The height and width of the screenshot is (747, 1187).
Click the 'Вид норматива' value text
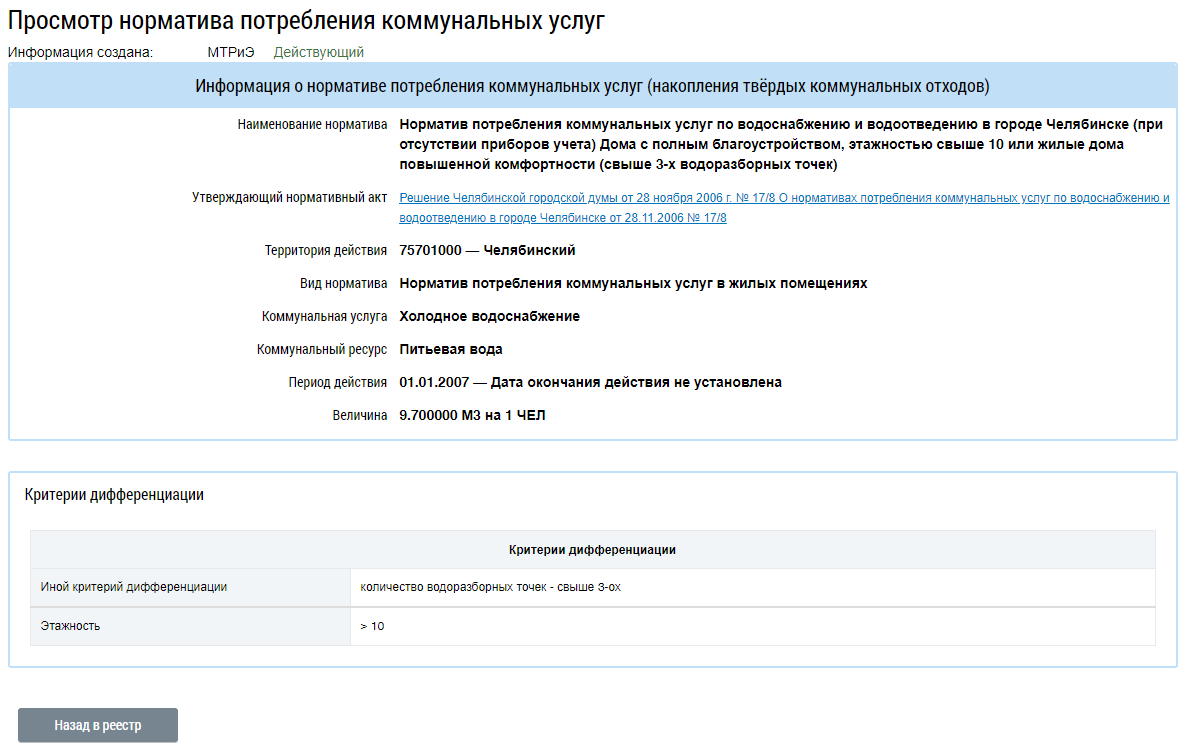pos(633,283)
